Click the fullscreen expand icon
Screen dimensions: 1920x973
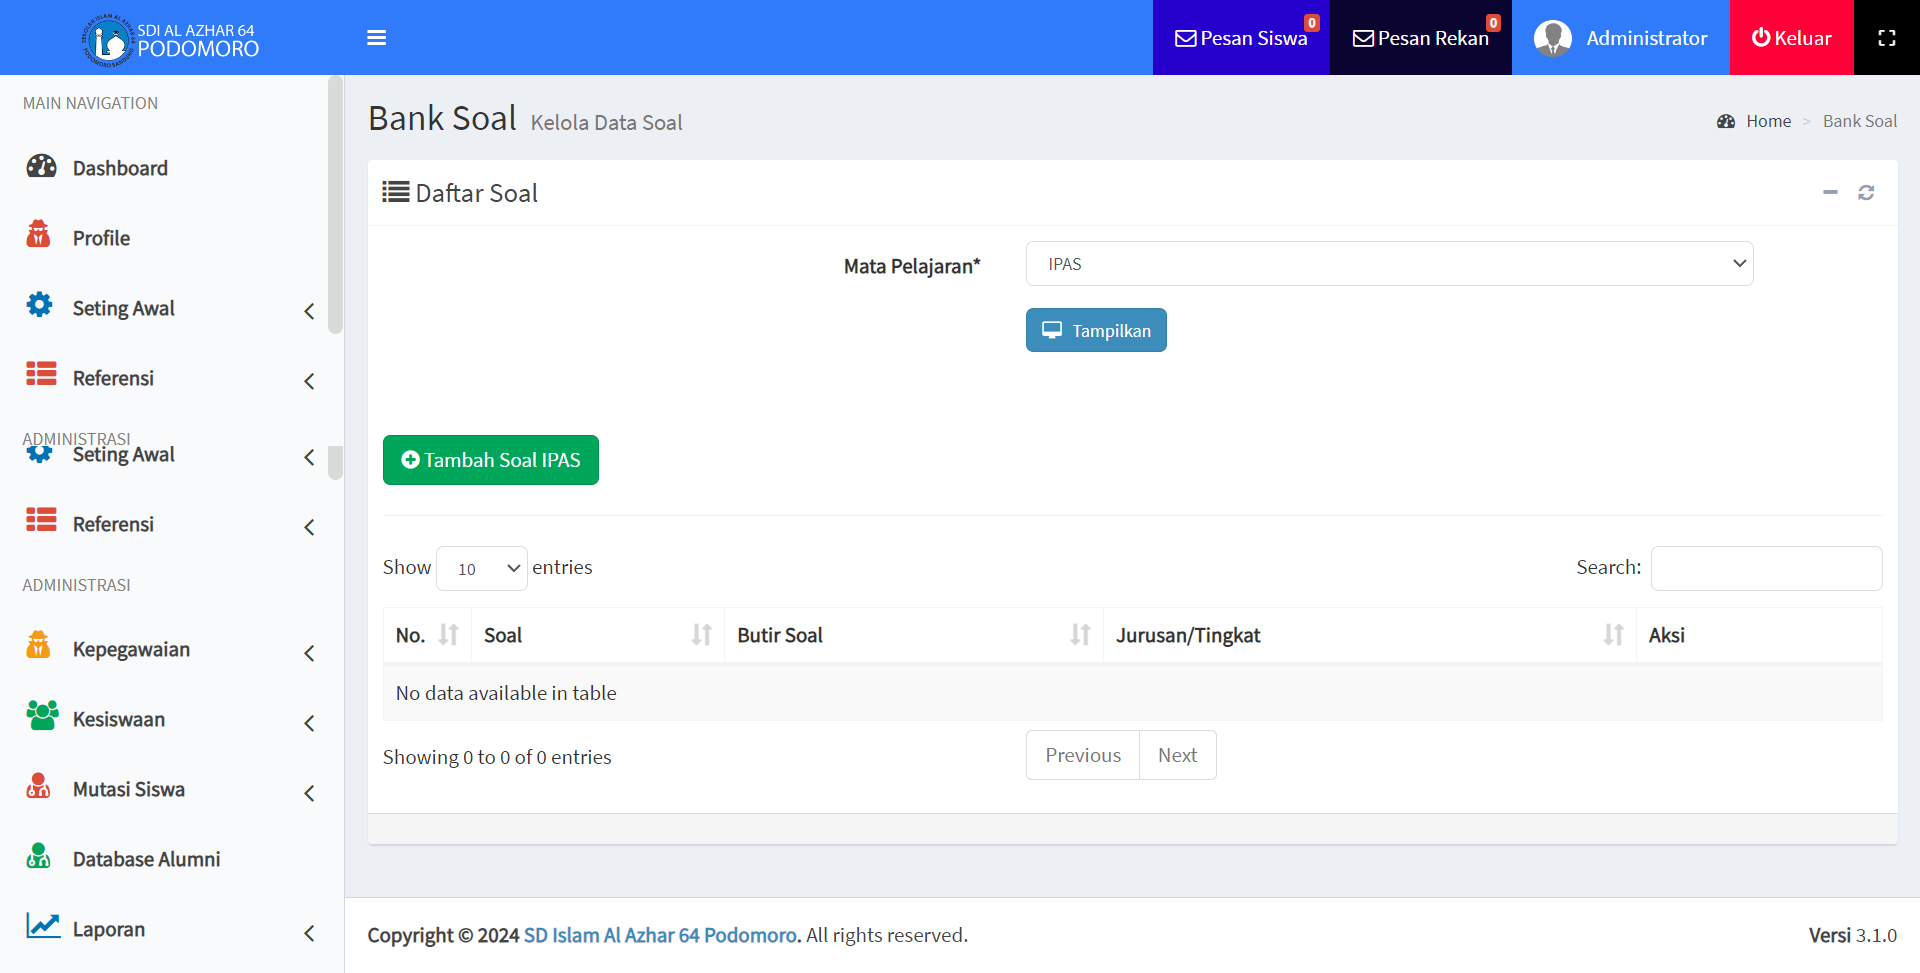coord(1886,38)
